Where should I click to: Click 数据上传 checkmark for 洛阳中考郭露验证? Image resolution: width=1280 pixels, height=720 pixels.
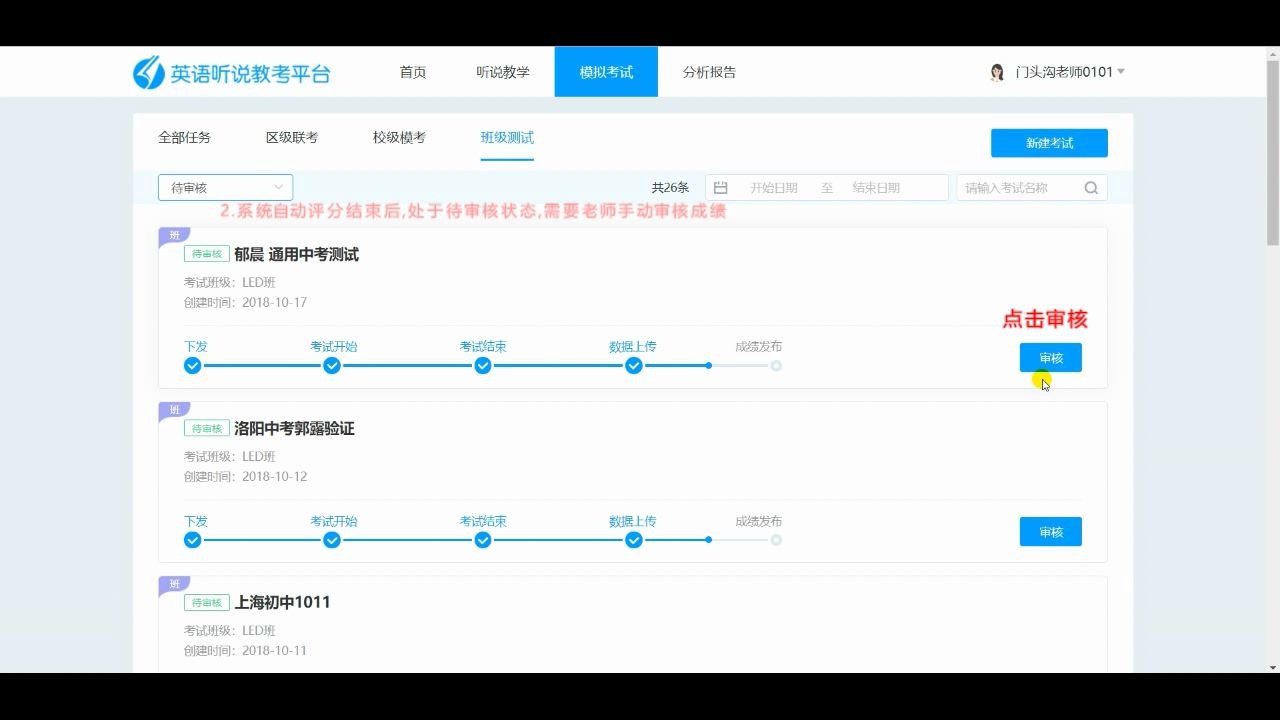click(634, 540)
